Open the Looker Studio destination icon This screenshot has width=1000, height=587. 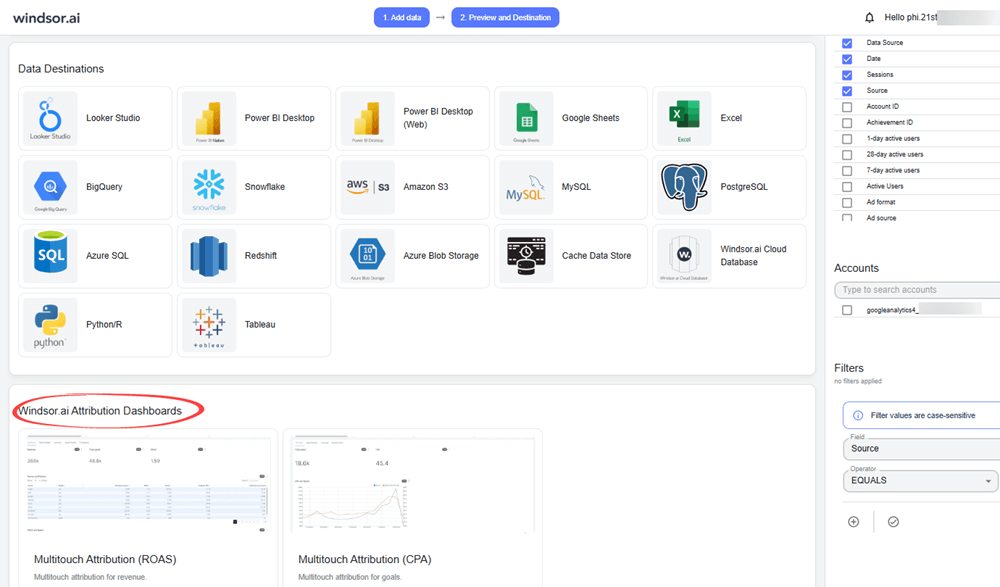(x=50, y=118)
